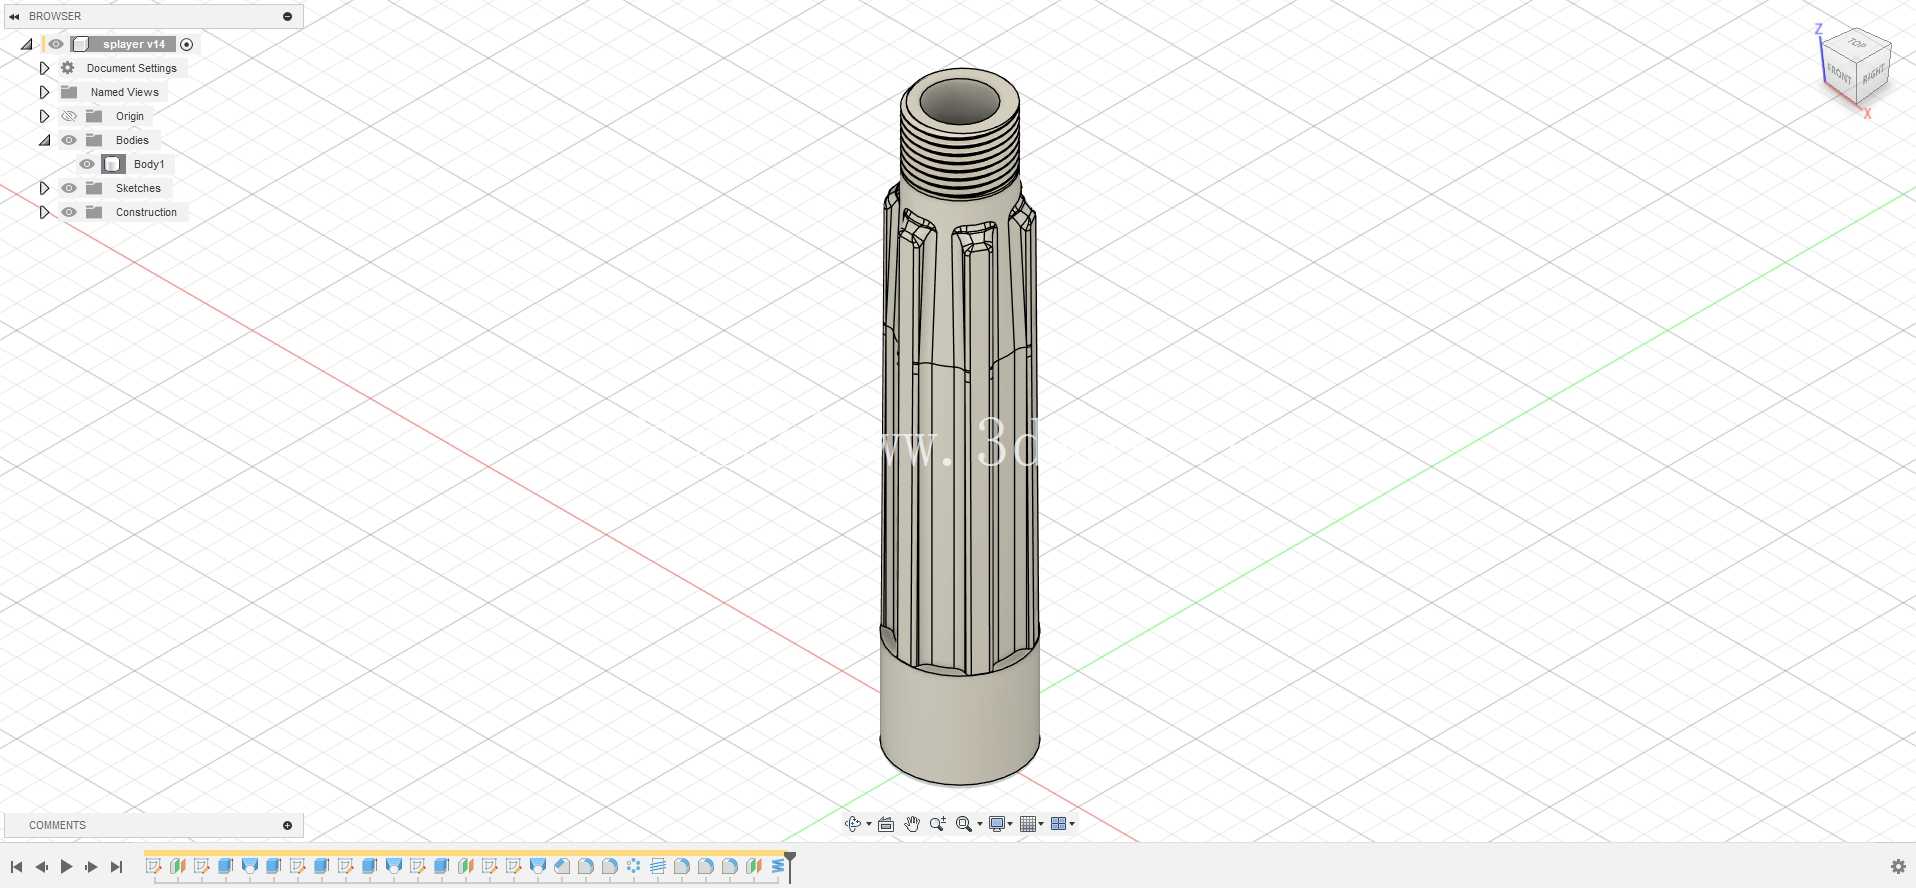Toggle visibility of splayer v14 component
Screen dimensions: 1916x888
point(56,44)
